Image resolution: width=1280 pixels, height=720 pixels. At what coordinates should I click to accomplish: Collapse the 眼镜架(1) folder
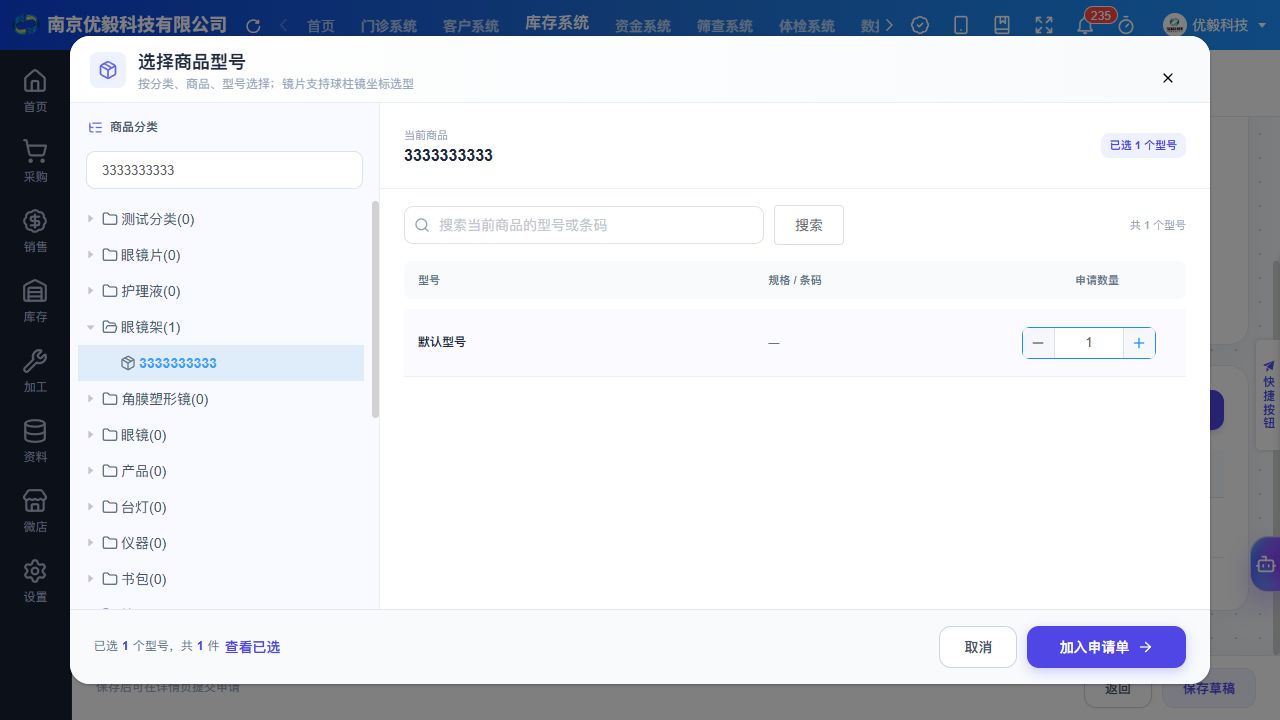pos(90,327)
